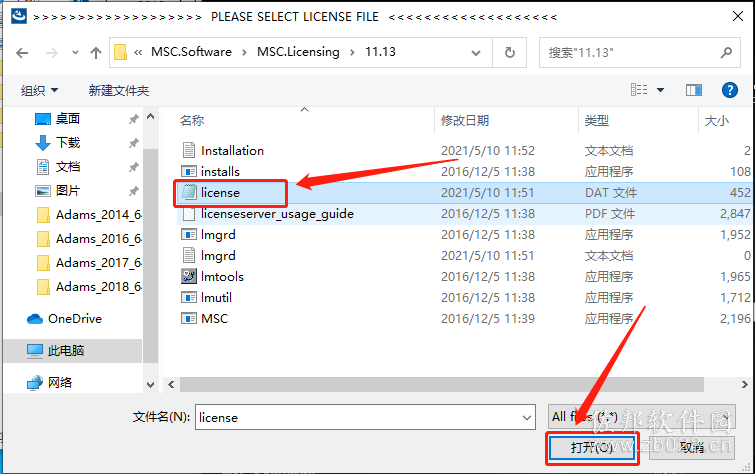Select the installs application file

coord(220,171)
